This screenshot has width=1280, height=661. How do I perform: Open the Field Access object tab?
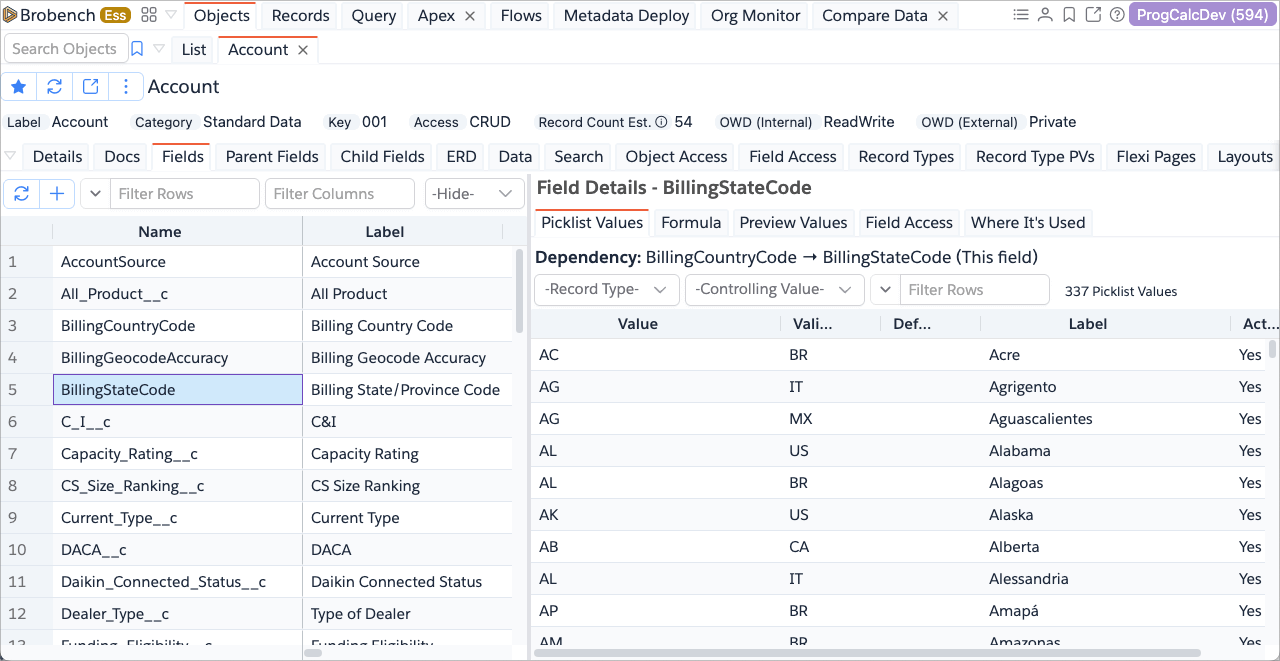(792, 156)
